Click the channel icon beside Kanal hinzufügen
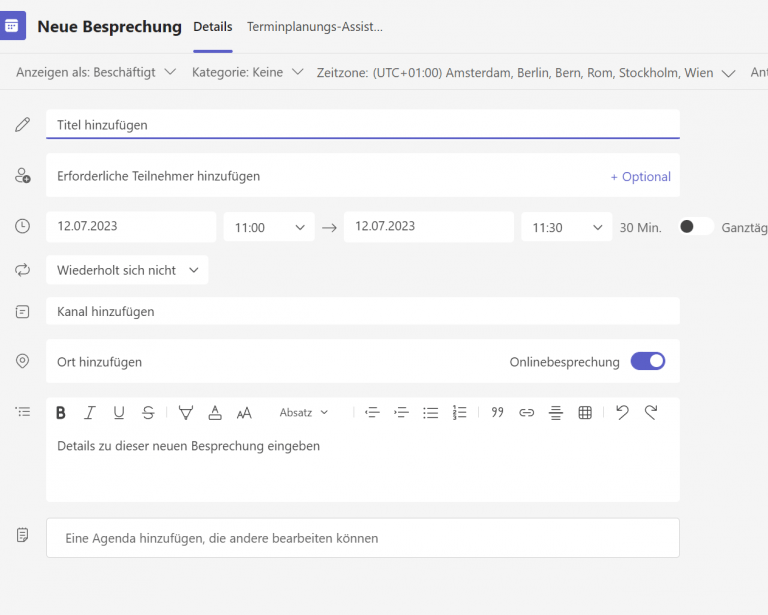This screenshot has width=768, height=615. 22,311
